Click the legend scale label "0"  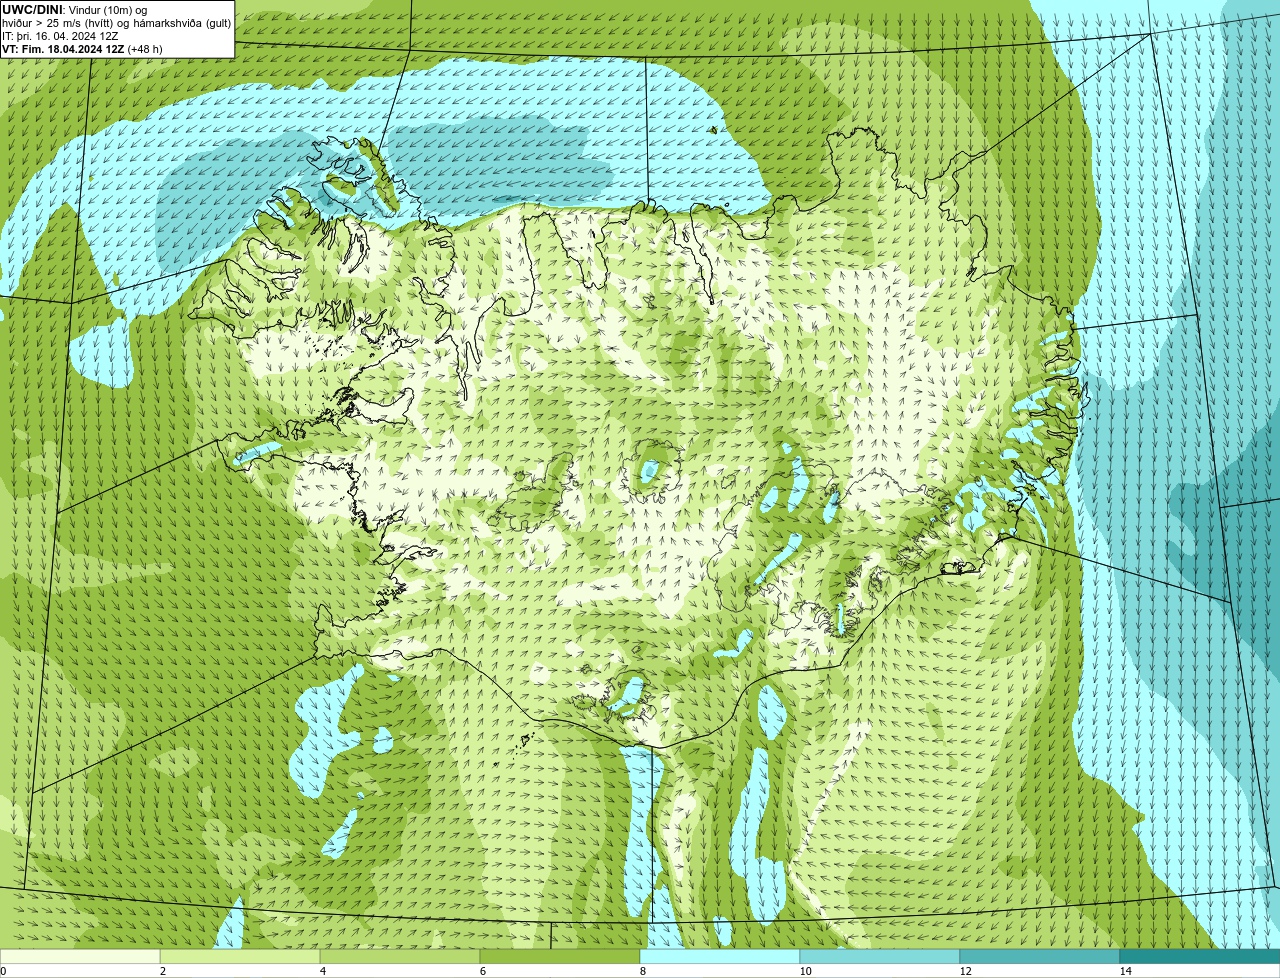[x=3, y=971]
